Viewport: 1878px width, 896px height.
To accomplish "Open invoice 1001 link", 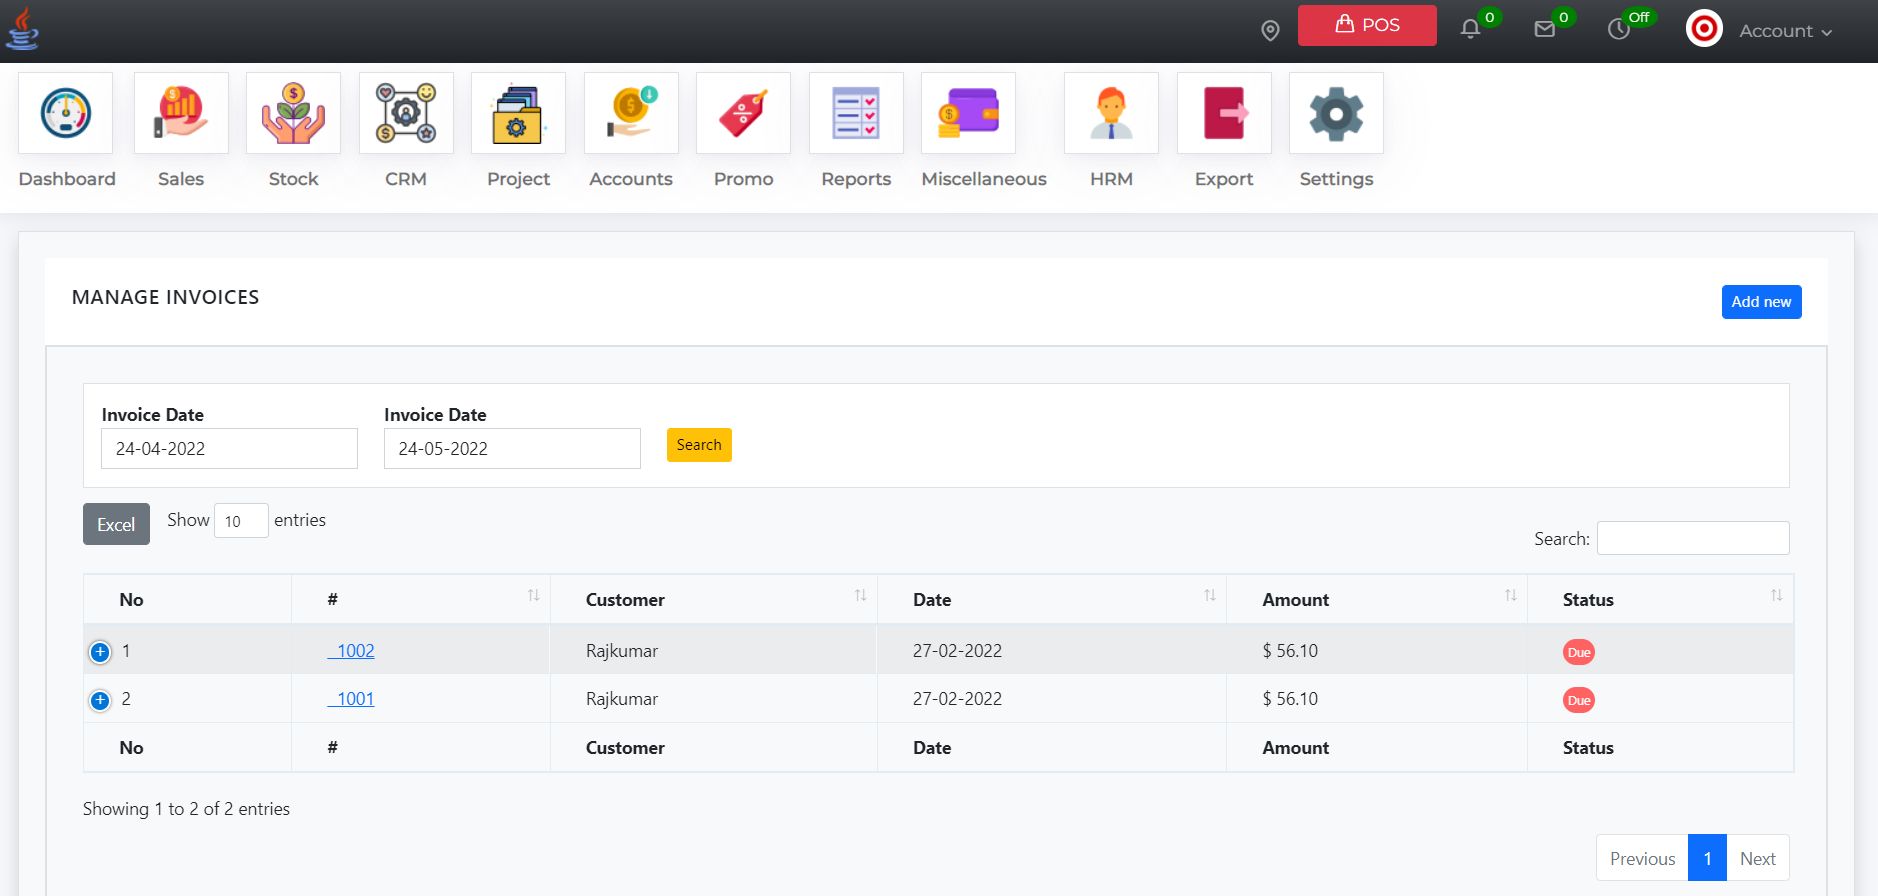I will [351, 699].
